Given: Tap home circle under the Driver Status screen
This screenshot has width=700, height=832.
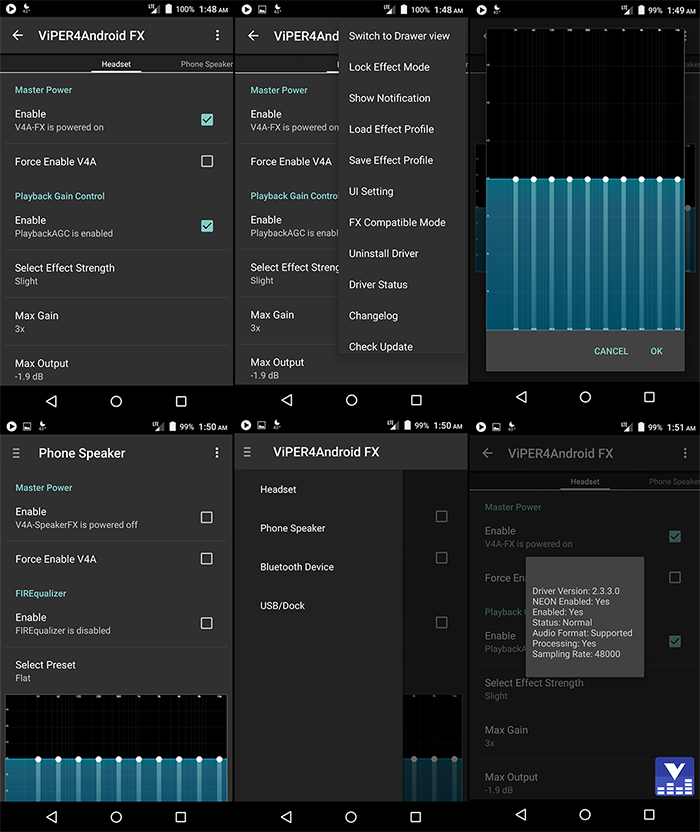Looking at the screenshot, I should (585, 814).
